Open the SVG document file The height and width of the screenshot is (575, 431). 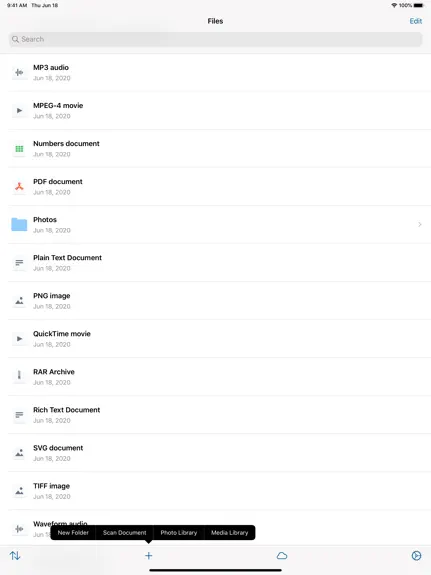click(x=219, y=453)
